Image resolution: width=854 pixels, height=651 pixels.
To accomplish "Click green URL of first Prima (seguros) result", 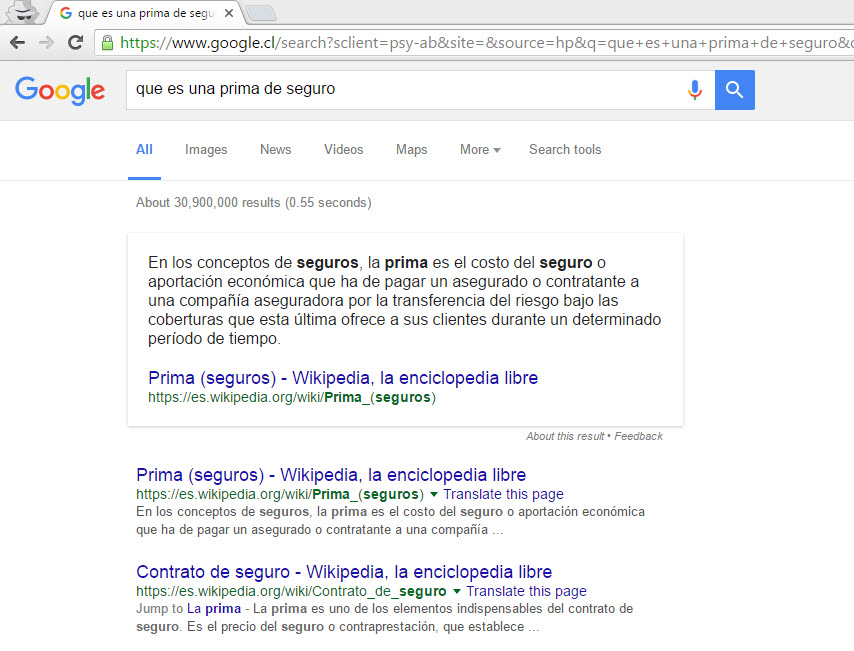I will click(x=280, y=495).
